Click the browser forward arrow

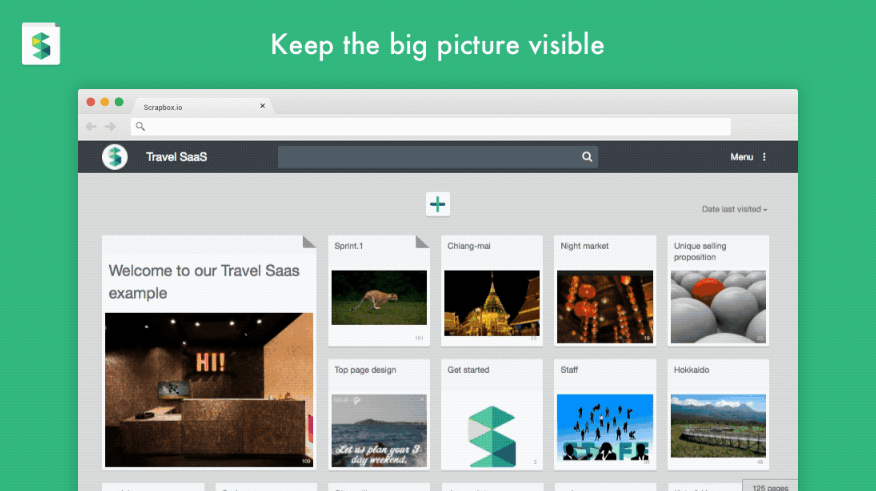(110, 127)
